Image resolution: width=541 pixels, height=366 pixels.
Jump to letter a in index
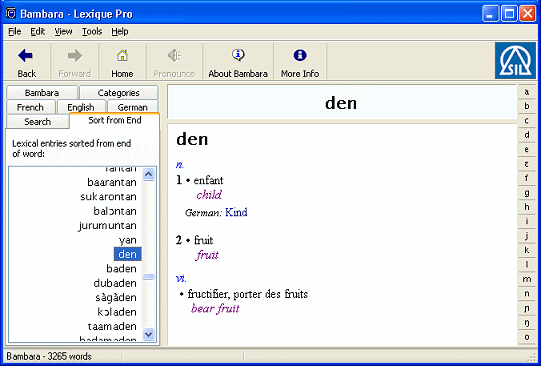[527, 92]
